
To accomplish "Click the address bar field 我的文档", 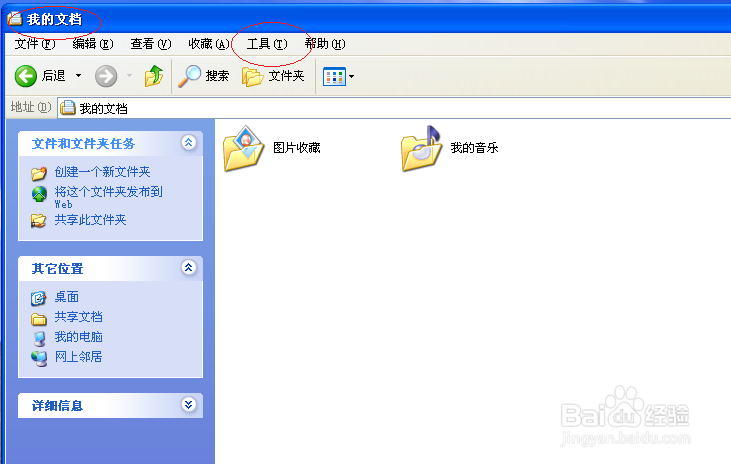I will coord(394,108).
